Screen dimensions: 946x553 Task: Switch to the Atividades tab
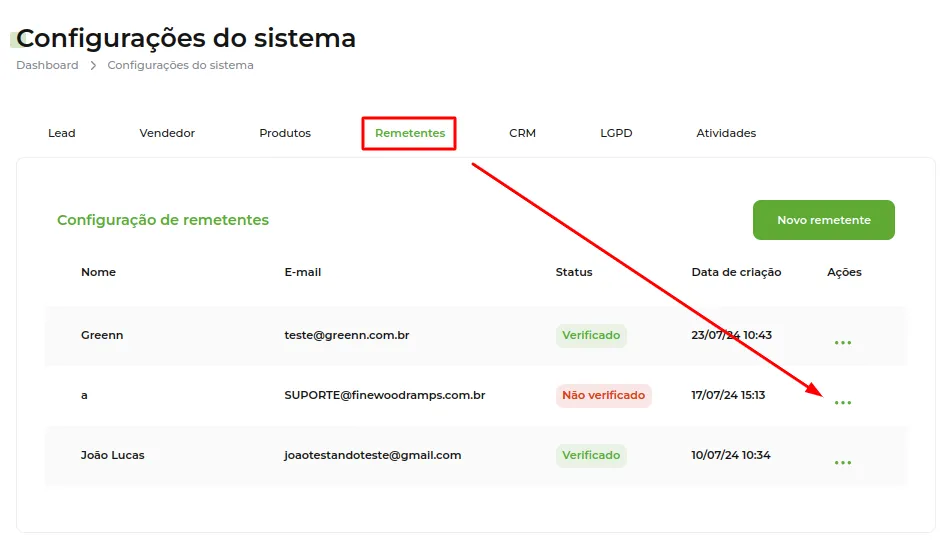(x=726, y=133)
